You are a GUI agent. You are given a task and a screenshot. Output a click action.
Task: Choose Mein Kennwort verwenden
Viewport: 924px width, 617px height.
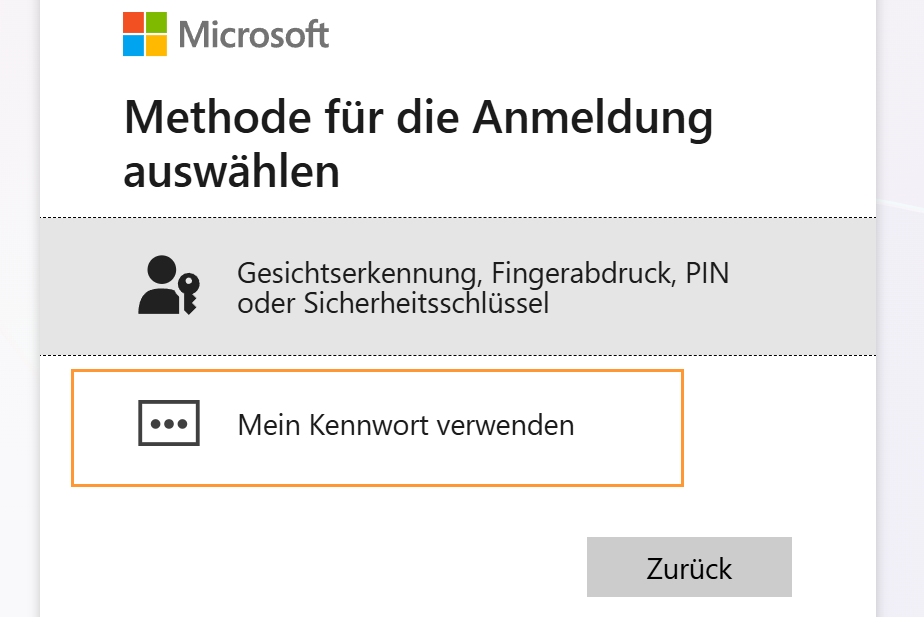pos(404,425)
